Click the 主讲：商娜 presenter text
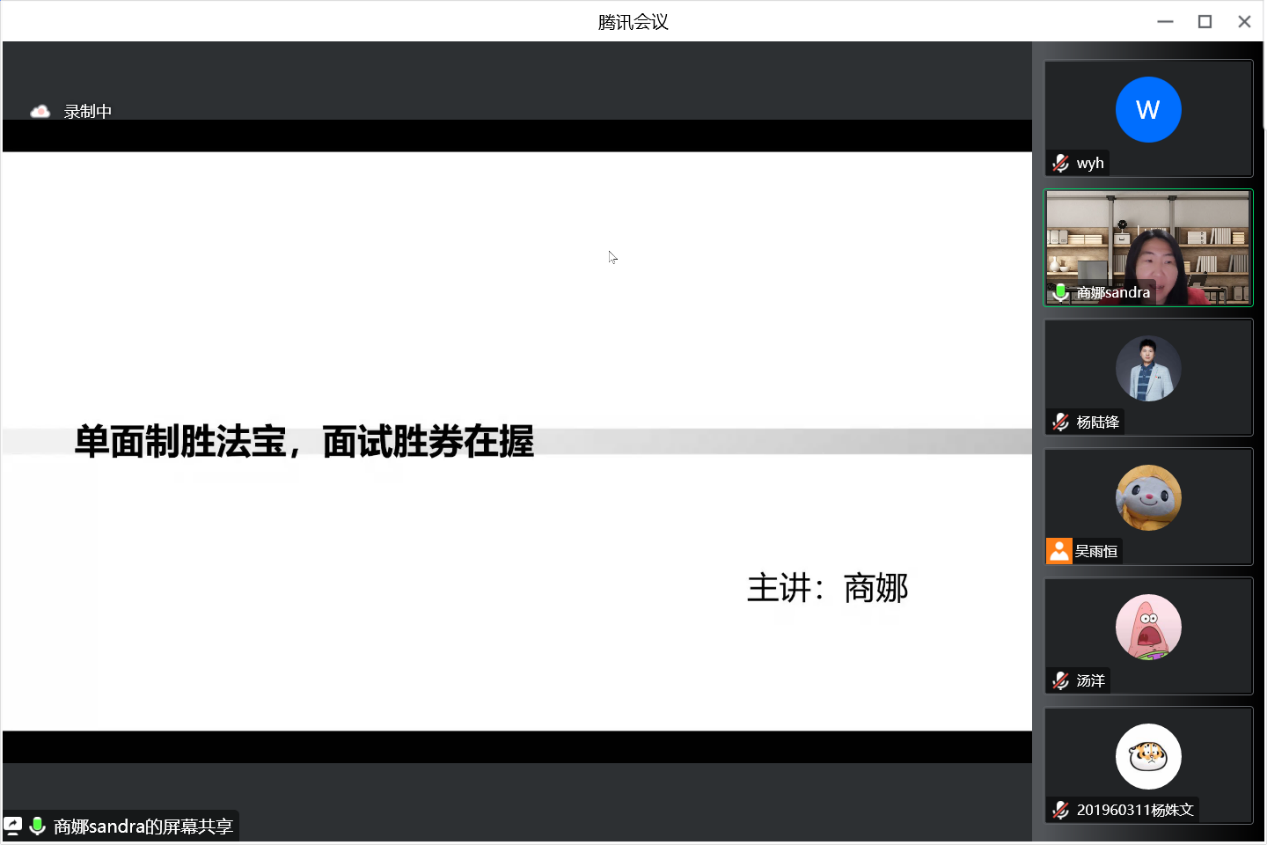1267x845 pixels. pos(828,588)
